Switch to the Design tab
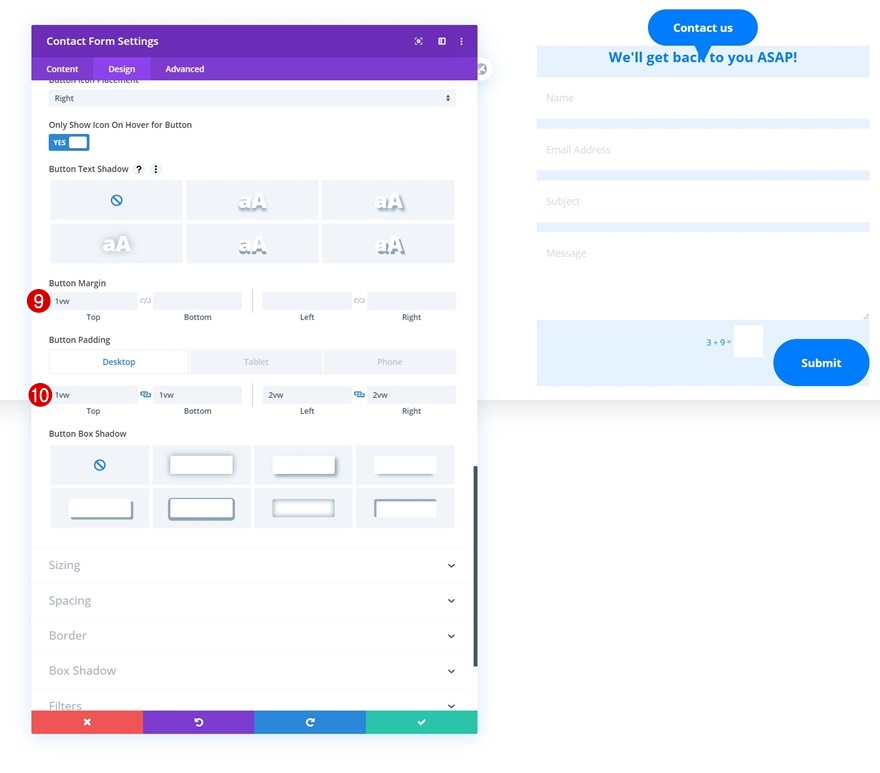The image size is (880, 773). tap(122, 68)
